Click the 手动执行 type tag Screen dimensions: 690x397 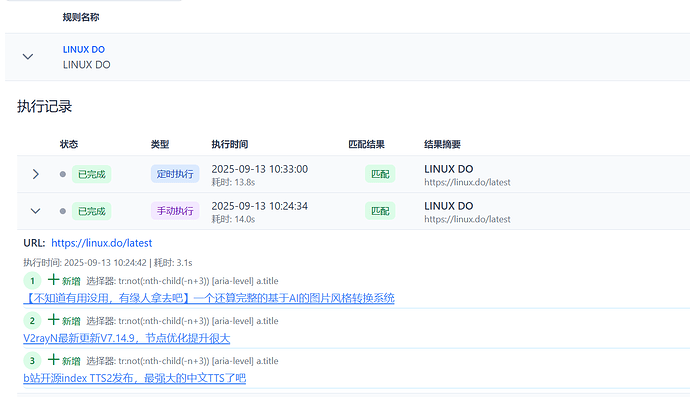[175, 211]
